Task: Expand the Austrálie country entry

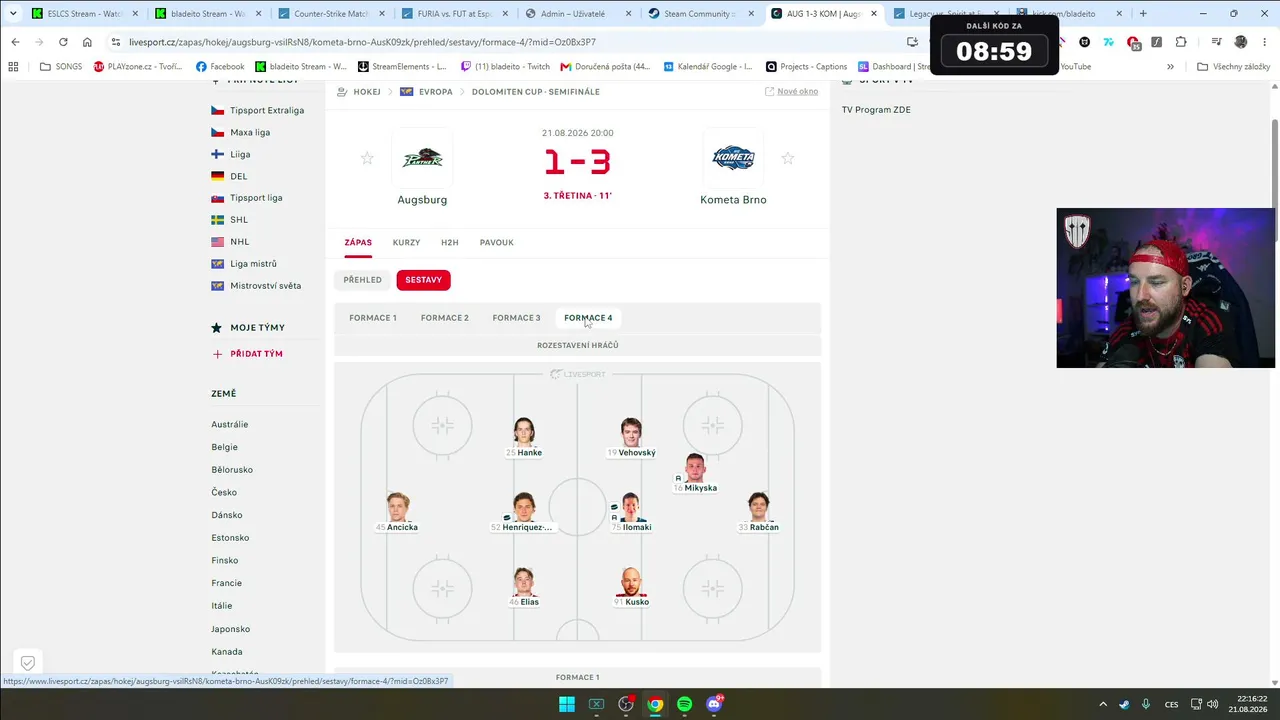Action: point(230,425)
